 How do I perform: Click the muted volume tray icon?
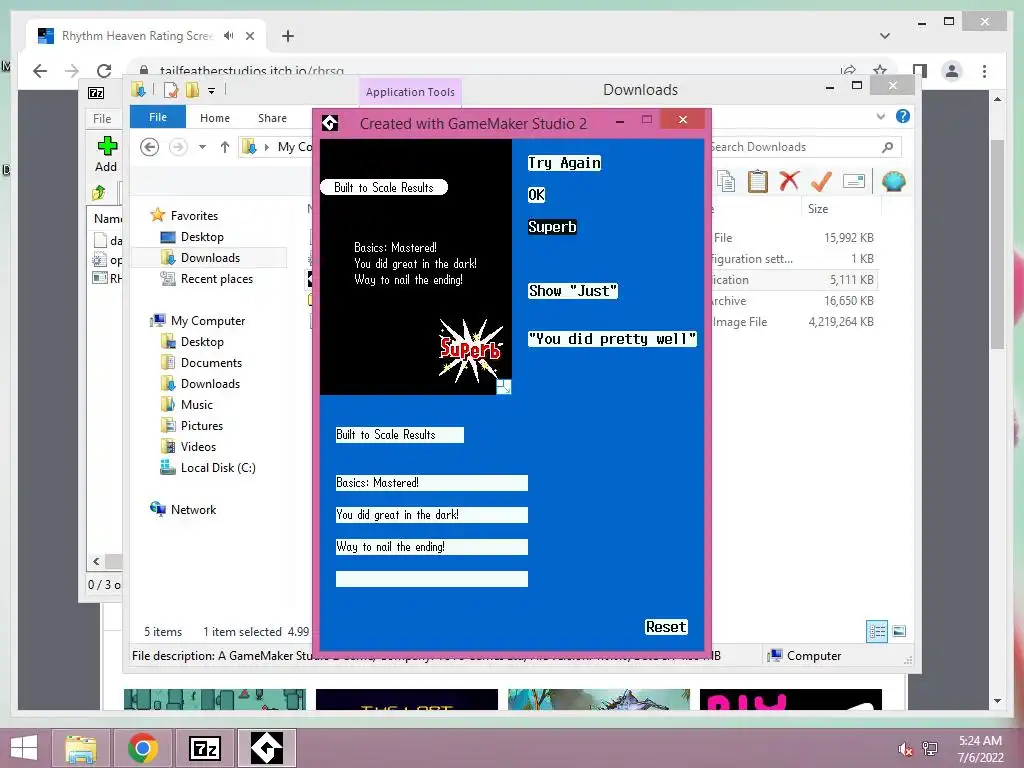click(905, 748)
